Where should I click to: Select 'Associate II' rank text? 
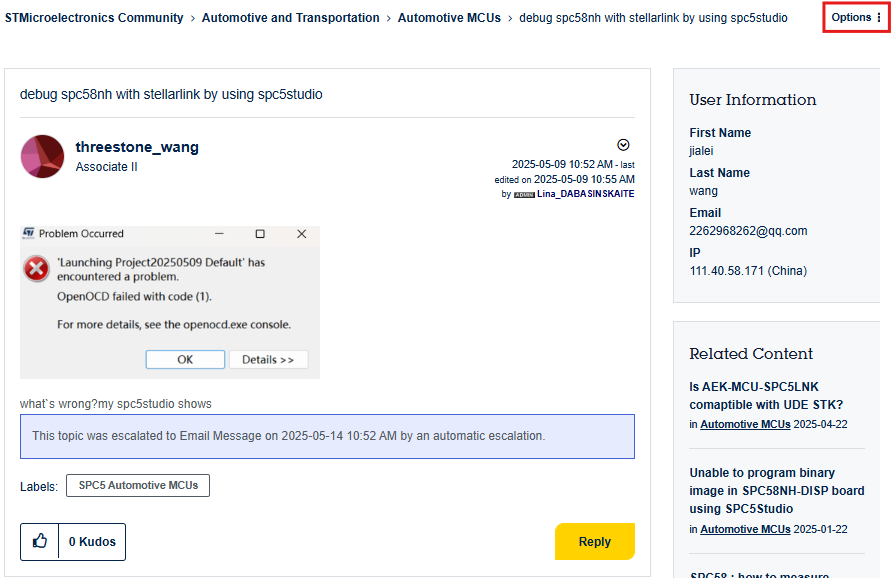(106, 167)
